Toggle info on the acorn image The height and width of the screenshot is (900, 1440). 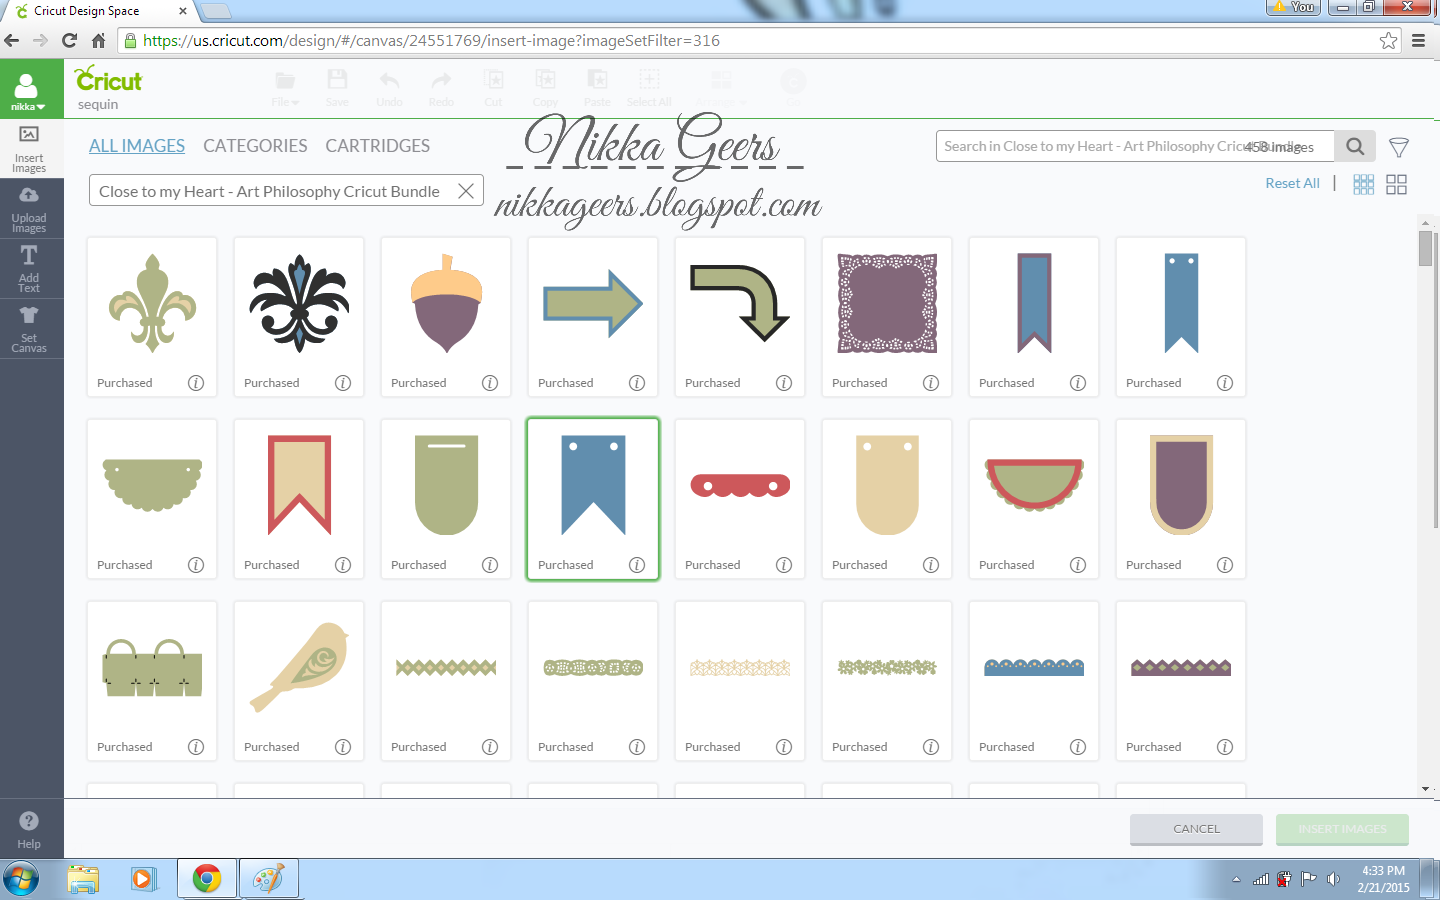490,382
